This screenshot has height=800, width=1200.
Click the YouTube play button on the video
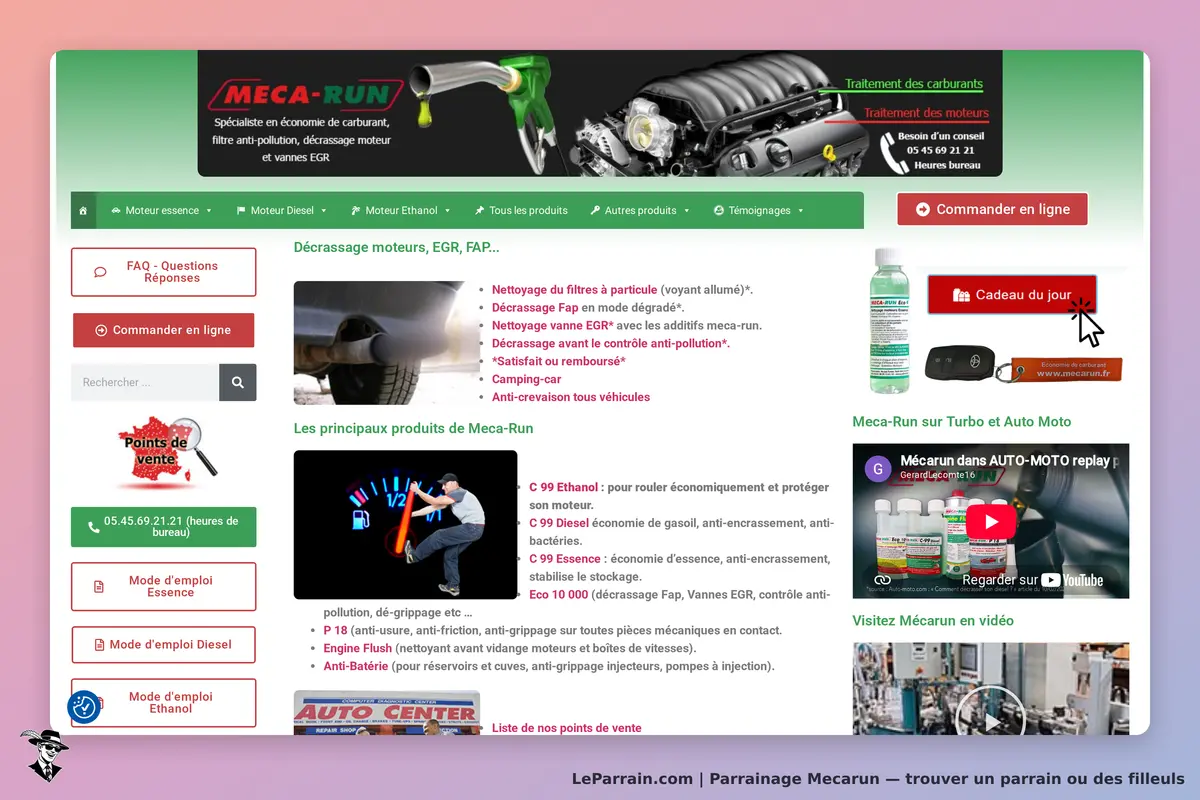click(x=991, y=521)
